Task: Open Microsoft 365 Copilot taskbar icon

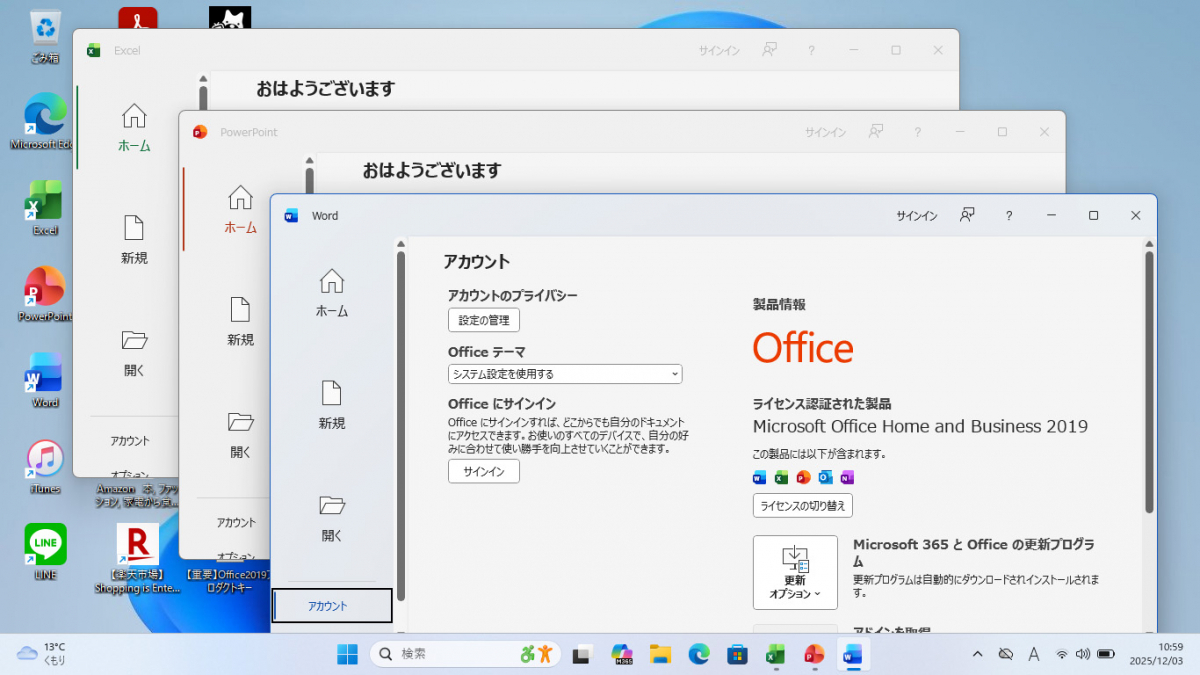Action: pos(621,654)
